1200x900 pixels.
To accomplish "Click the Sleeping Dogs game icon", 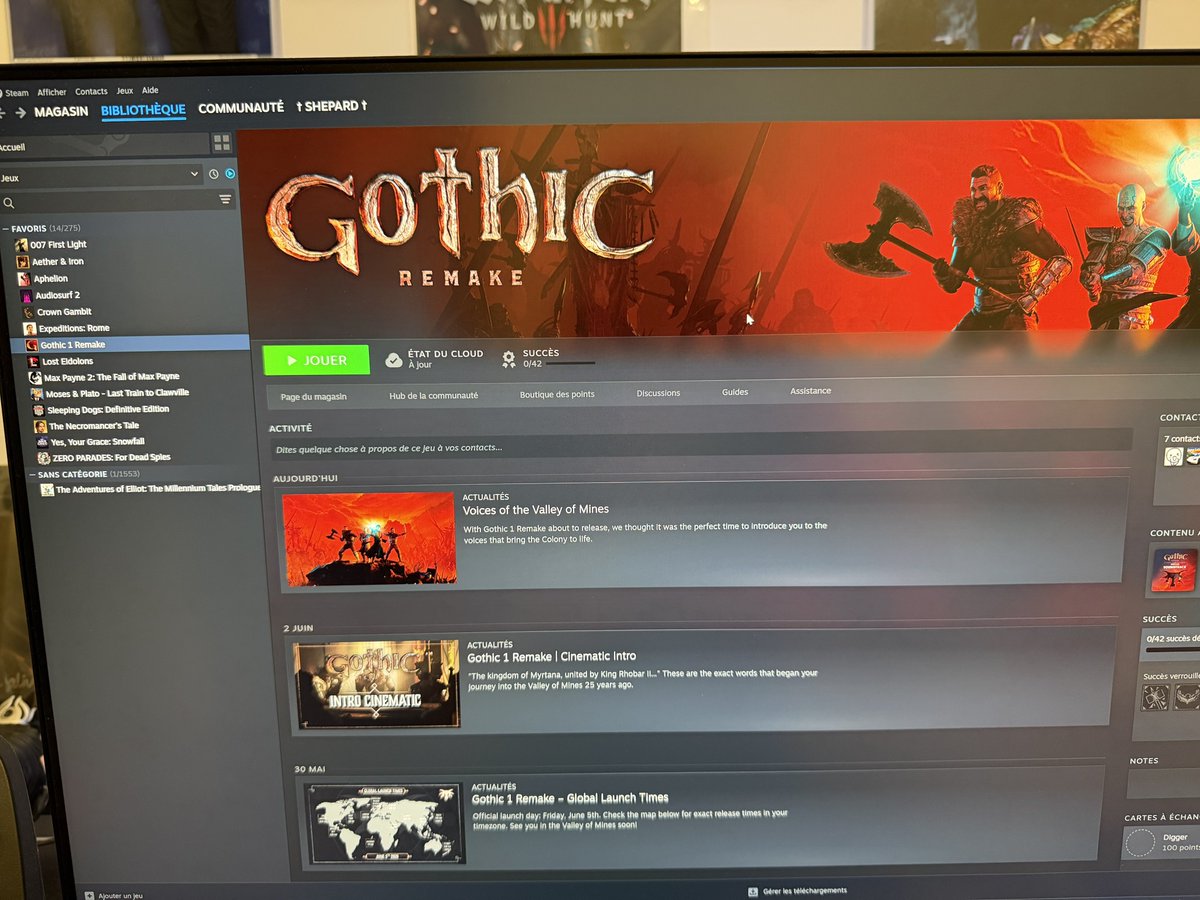I will [38, 410].
